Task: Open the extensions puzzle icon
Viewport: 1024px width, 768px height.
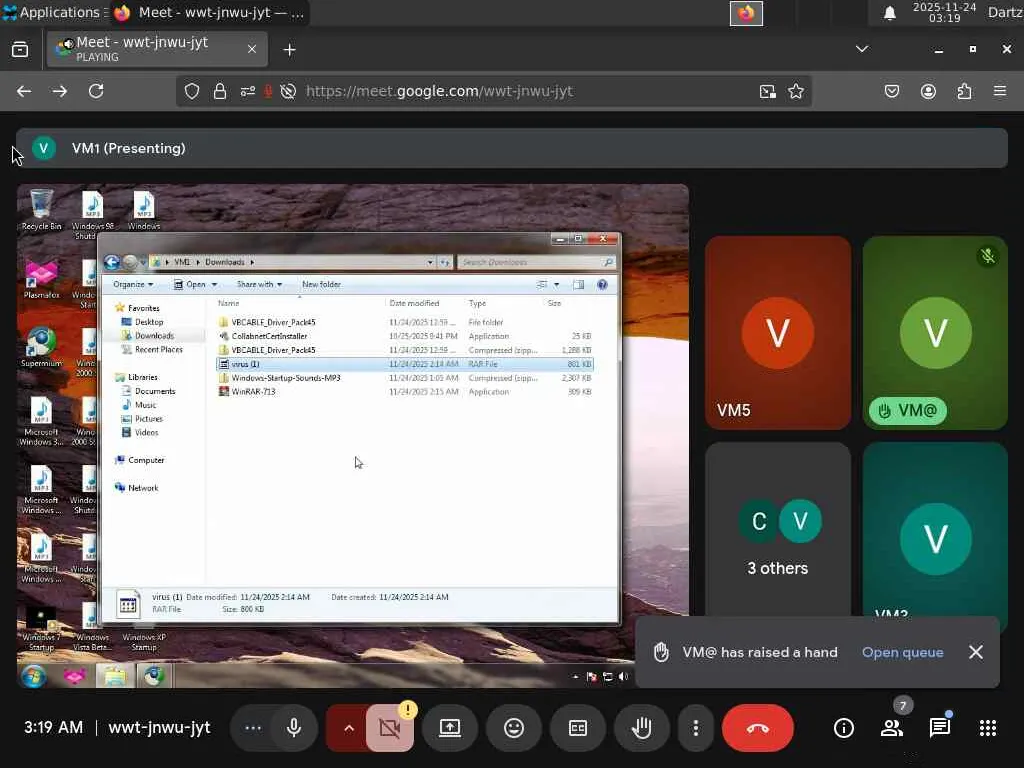Action: [965, 91]
